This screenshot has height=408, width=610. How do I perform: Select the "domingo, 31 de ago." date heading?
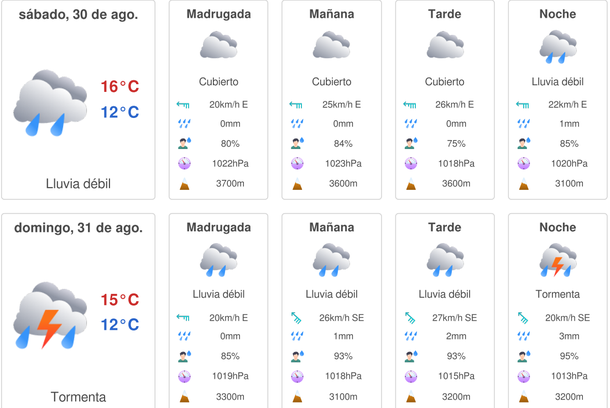78,228
